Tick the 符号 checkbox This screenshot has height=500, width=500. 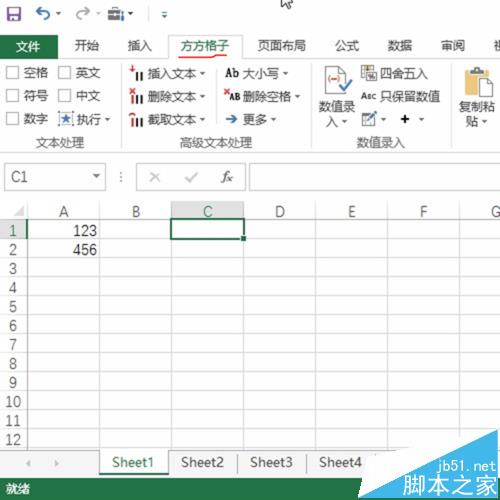(x=12, y=96)
